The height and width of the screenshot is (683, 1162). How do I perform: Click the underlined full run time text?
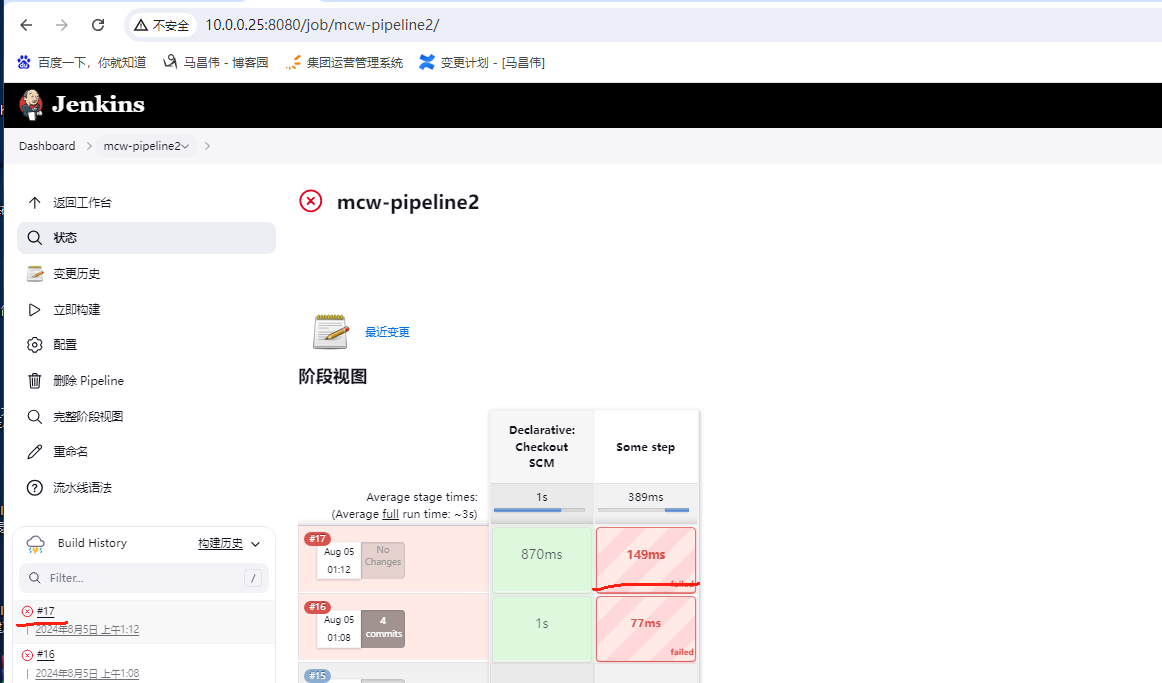point(390,514)
